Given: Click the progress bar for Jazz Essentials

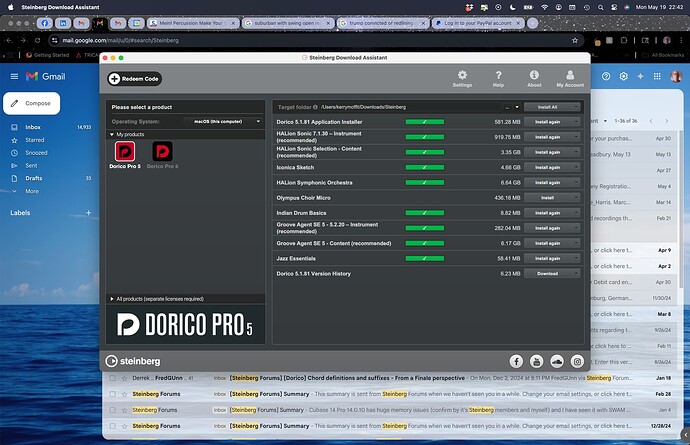Looking at the screenshot, I should (x=425, y=258).
